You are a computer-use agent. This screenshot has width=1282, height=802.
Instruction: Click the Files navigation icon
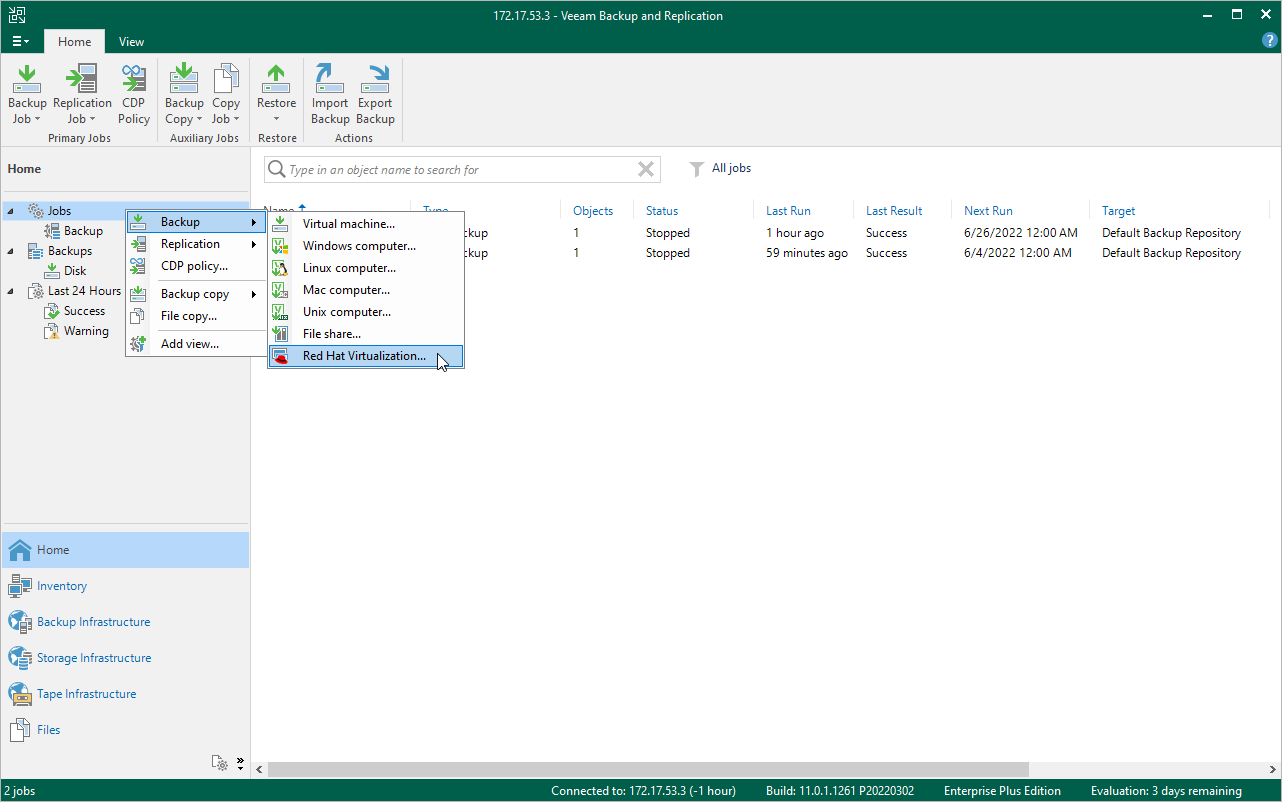tap(20, 730)
